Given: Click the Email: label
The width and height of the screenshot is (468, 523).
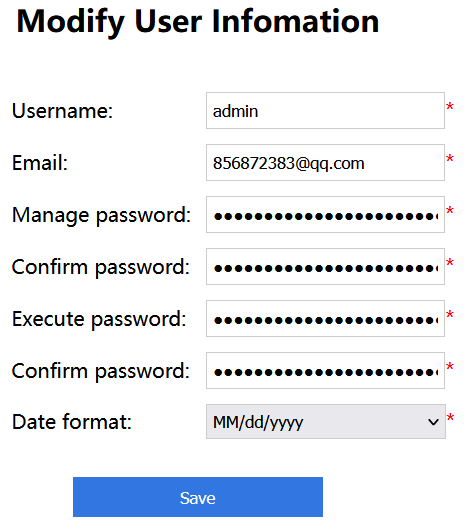Looking at the screenshot, I should (40, 163).
